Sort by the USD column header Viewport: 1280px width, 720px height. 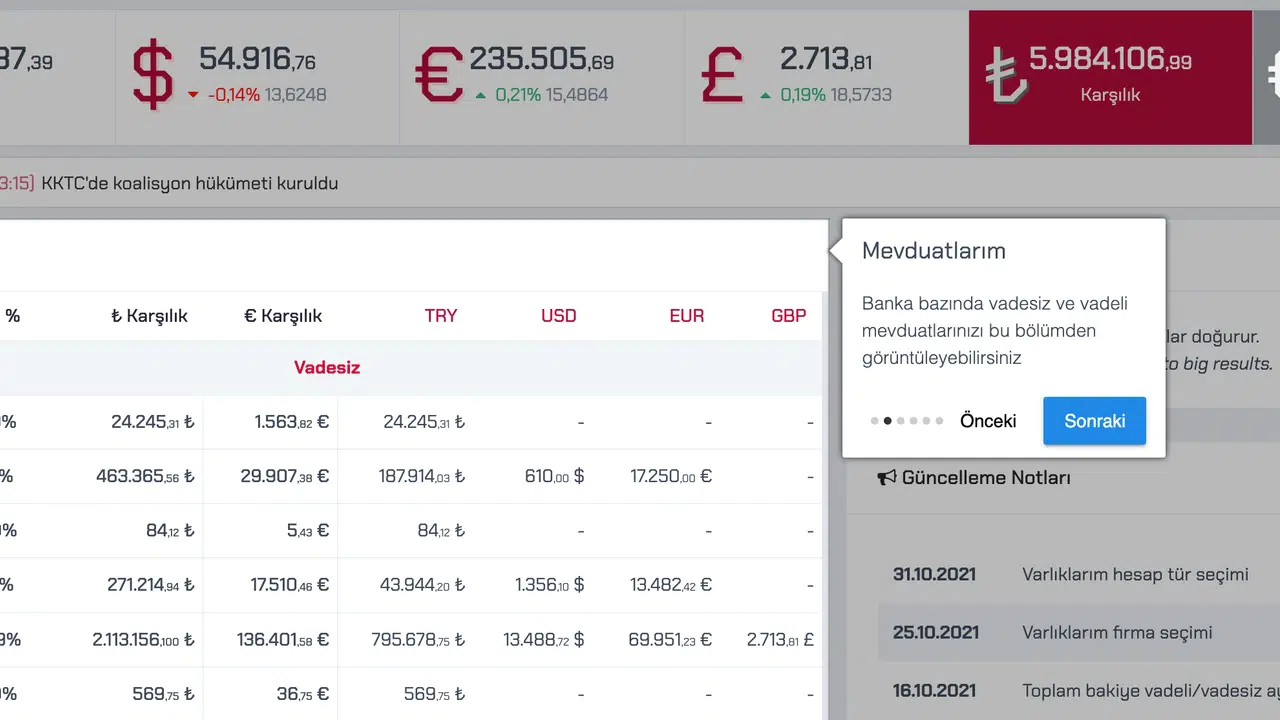tap(558, 316)
